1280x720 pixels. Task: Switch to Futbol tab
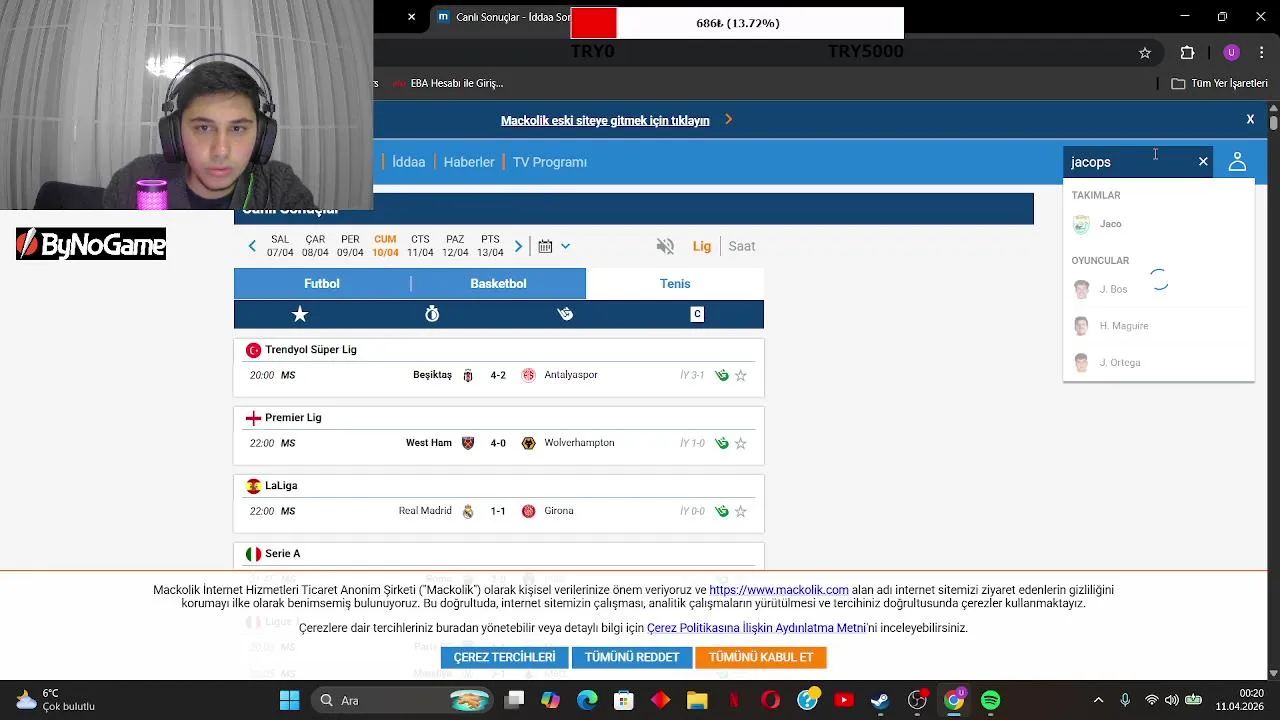[322, 284]
